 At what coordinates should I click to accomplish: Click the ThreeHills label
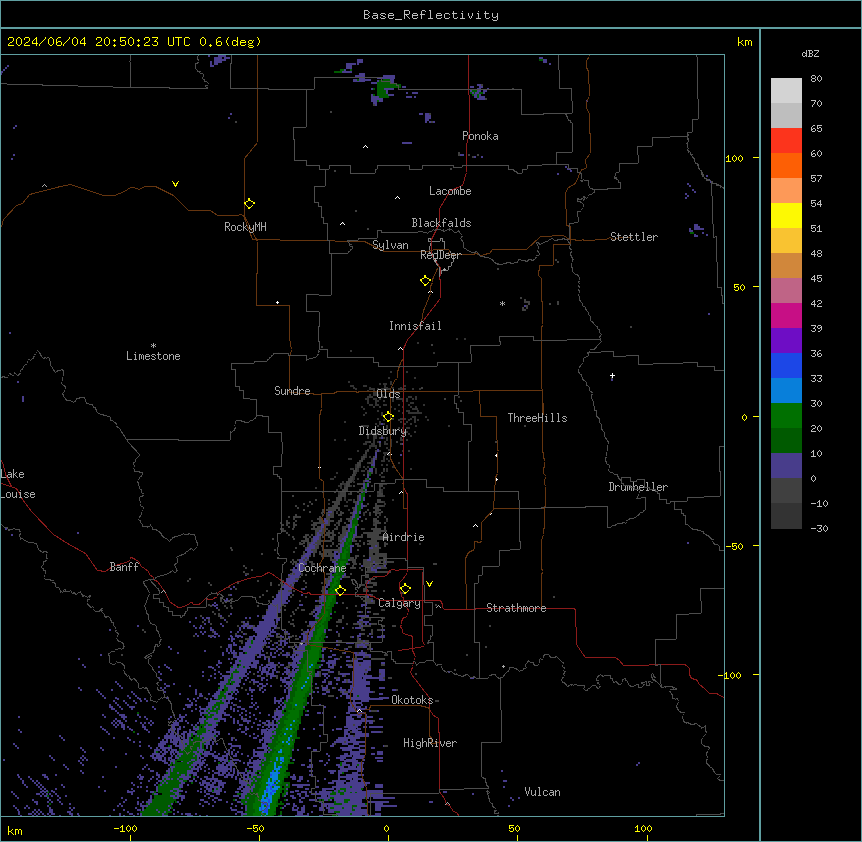coord(538,418)
